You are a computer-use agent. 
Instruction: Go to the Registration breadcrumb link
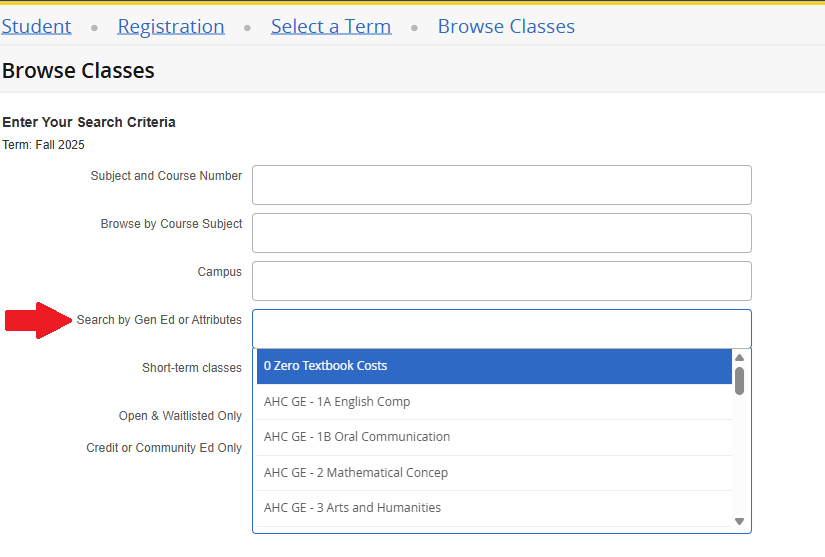point(171,27)
